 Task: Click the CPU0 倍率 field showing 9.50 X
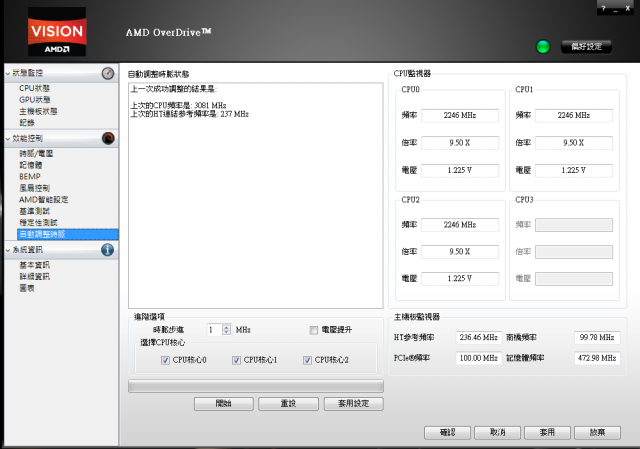pyautogui.click(x=460, y=143)
